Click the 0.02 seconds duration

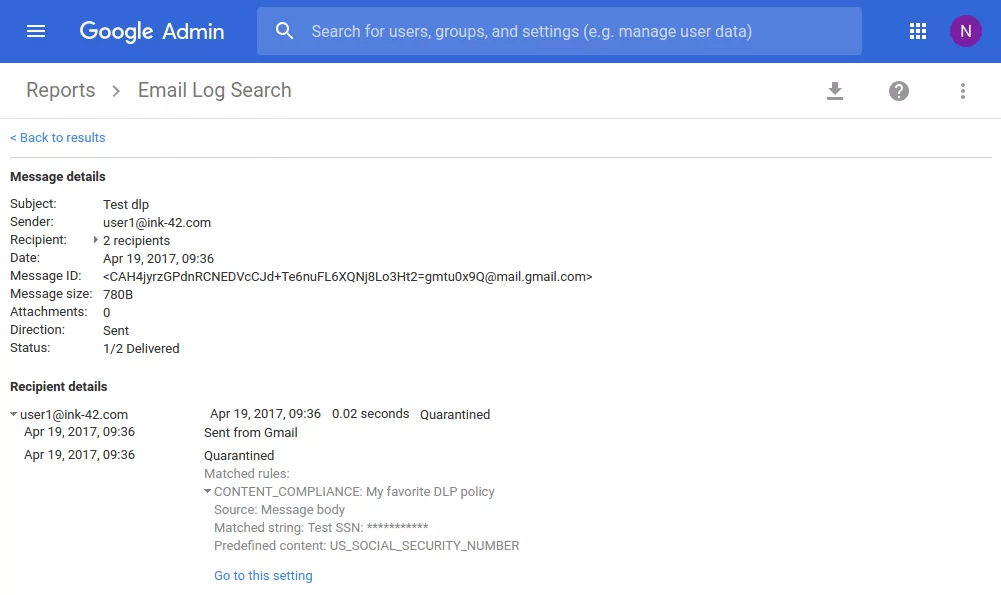(x=370, y=414)
